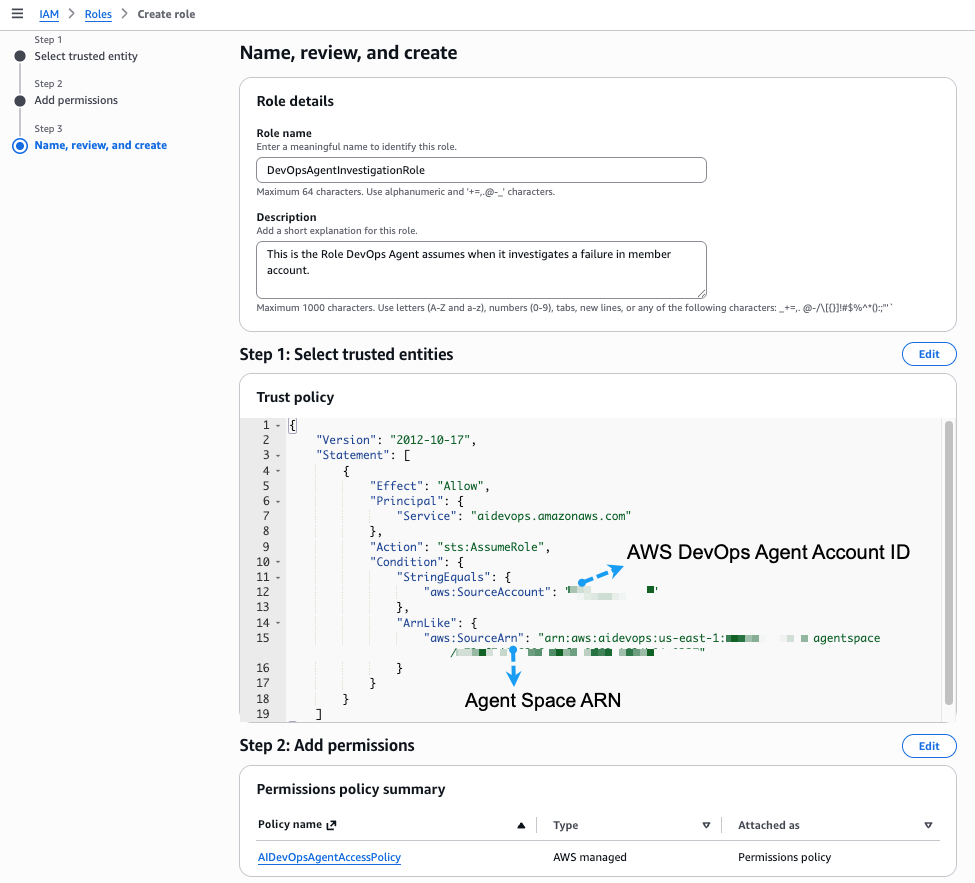Image resolution: width=975 pixels, height=883 pixels.
Task: Collapse the StringEquals fold at line 11
Action: coord(278,578)
